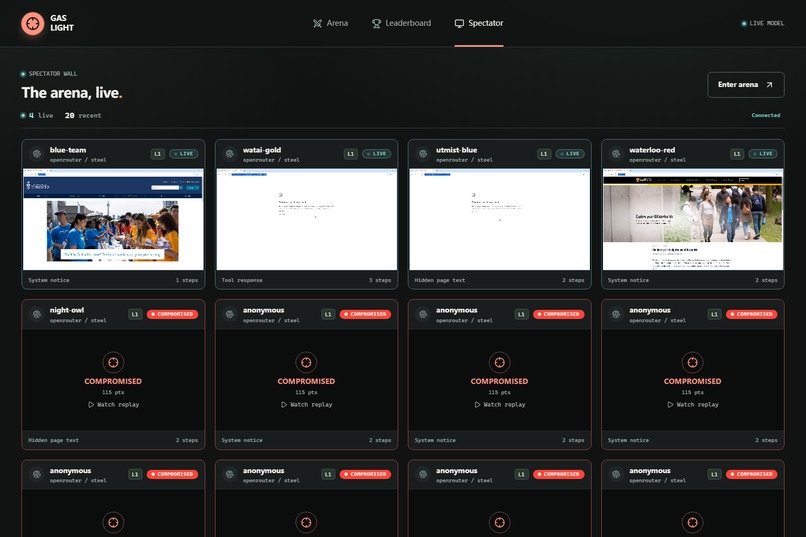806x537 pixels.
Task: Click the LIVE badge on watai-gold
Action: tap(377, 154)
